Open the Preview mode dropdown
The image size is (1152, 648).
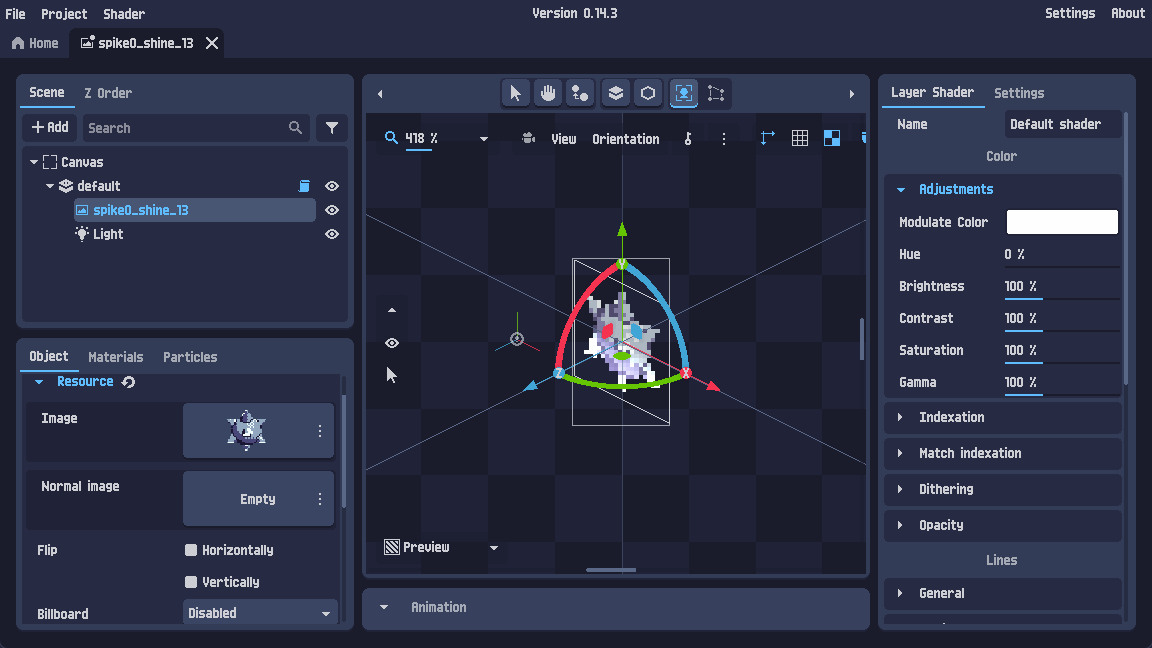pos(494,548)
